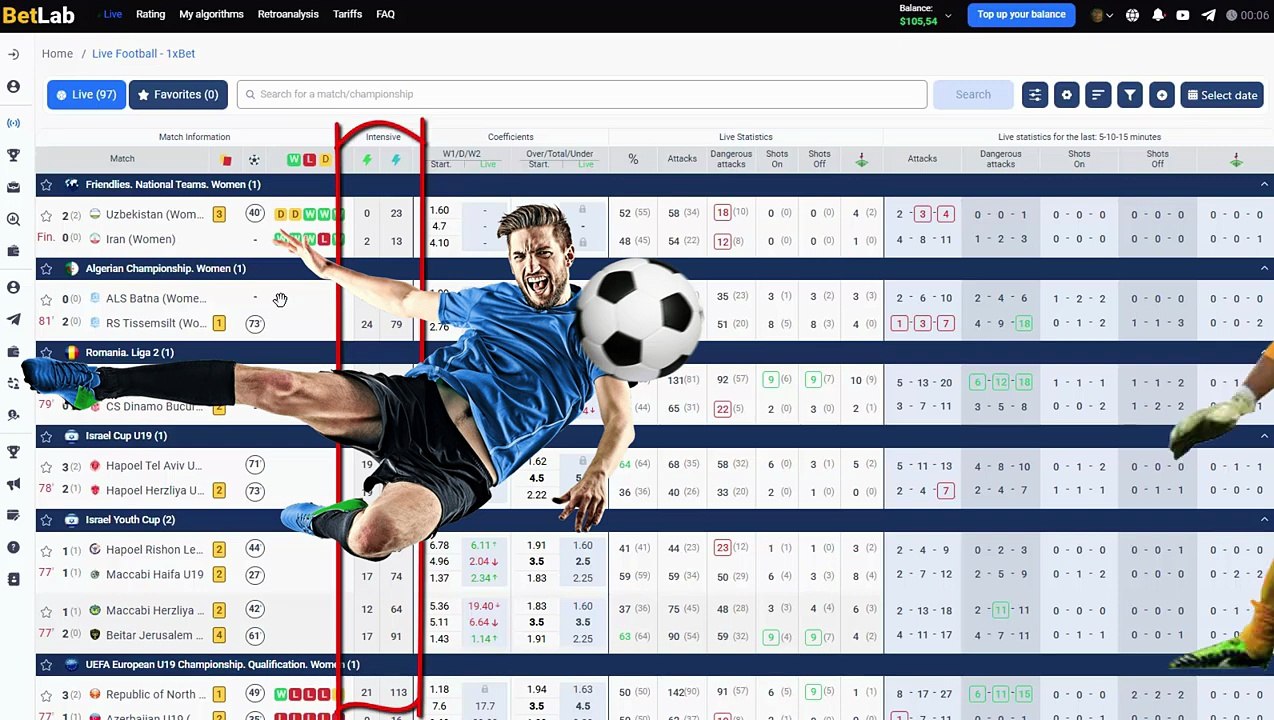The height and width of the screenshot is (720, 1274).
Task: Click blue lightning Intensive column icon
Action: coord(396,160)
